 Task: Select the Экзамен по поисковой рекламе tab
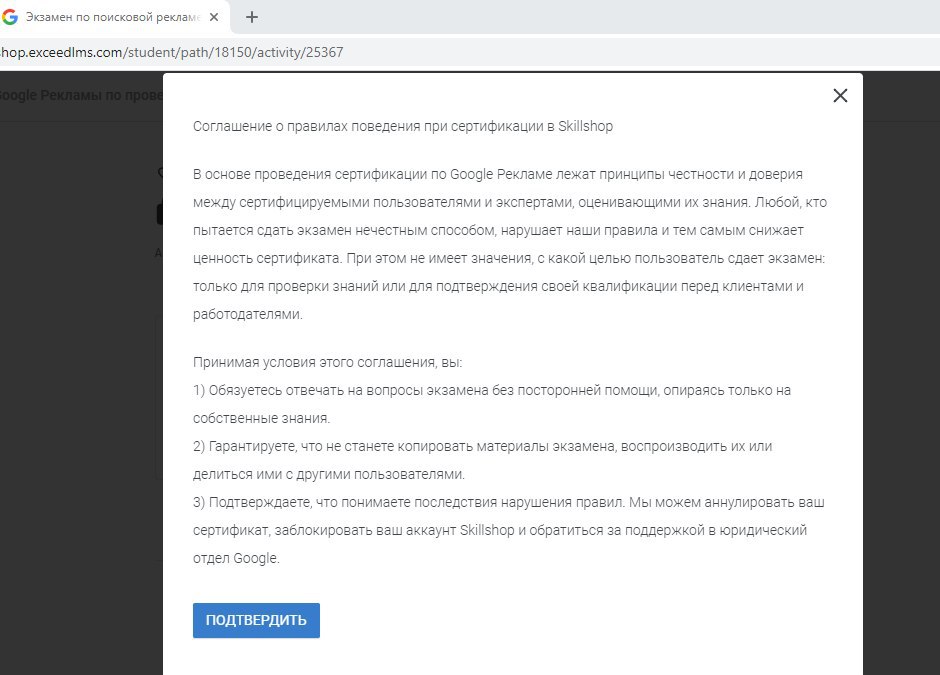point(114,17)
